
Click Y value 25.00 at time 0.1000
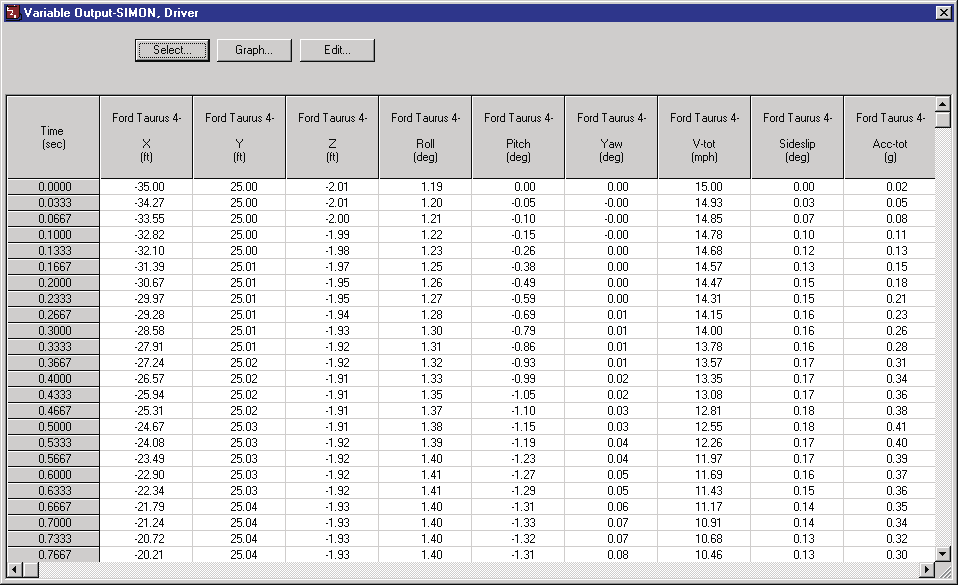(240, 235)
